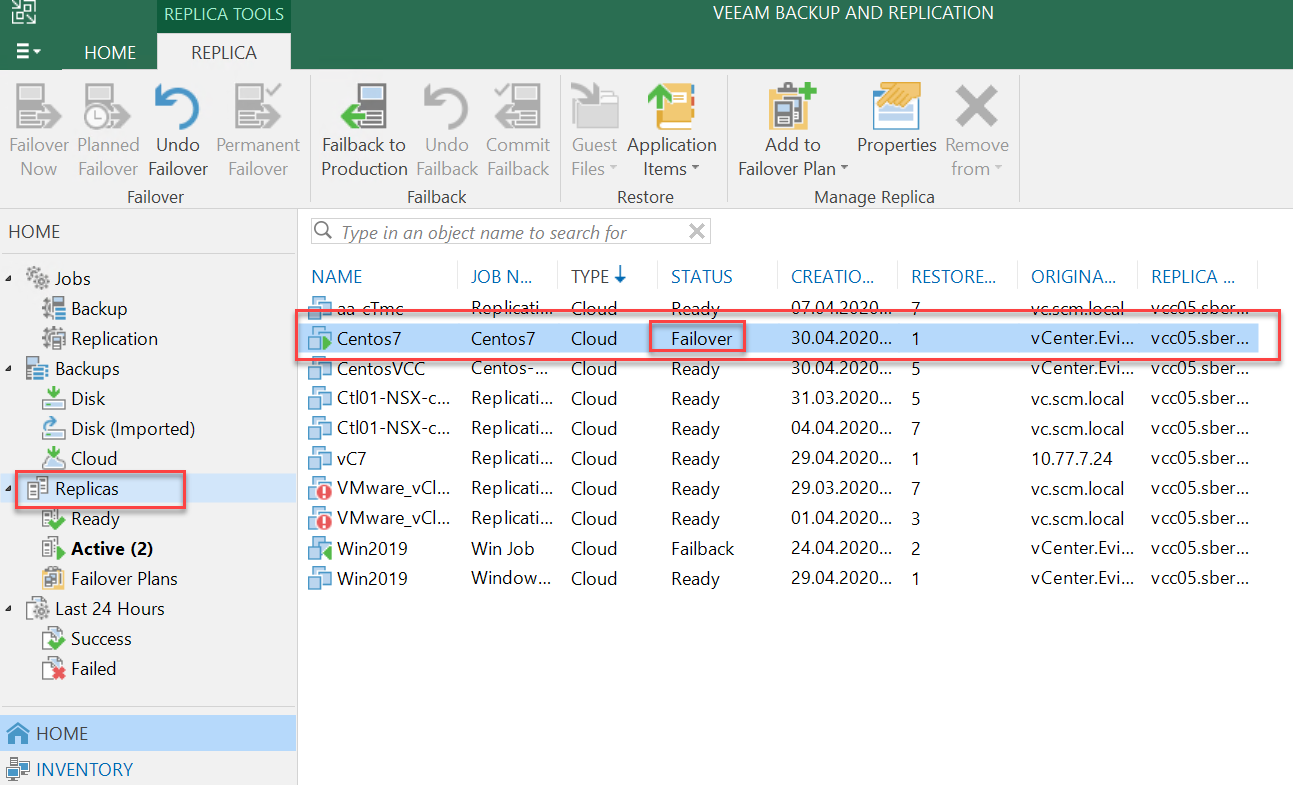The image size is (1293, 786).
Task: Open the main application menu button
Action: (29, 51)
